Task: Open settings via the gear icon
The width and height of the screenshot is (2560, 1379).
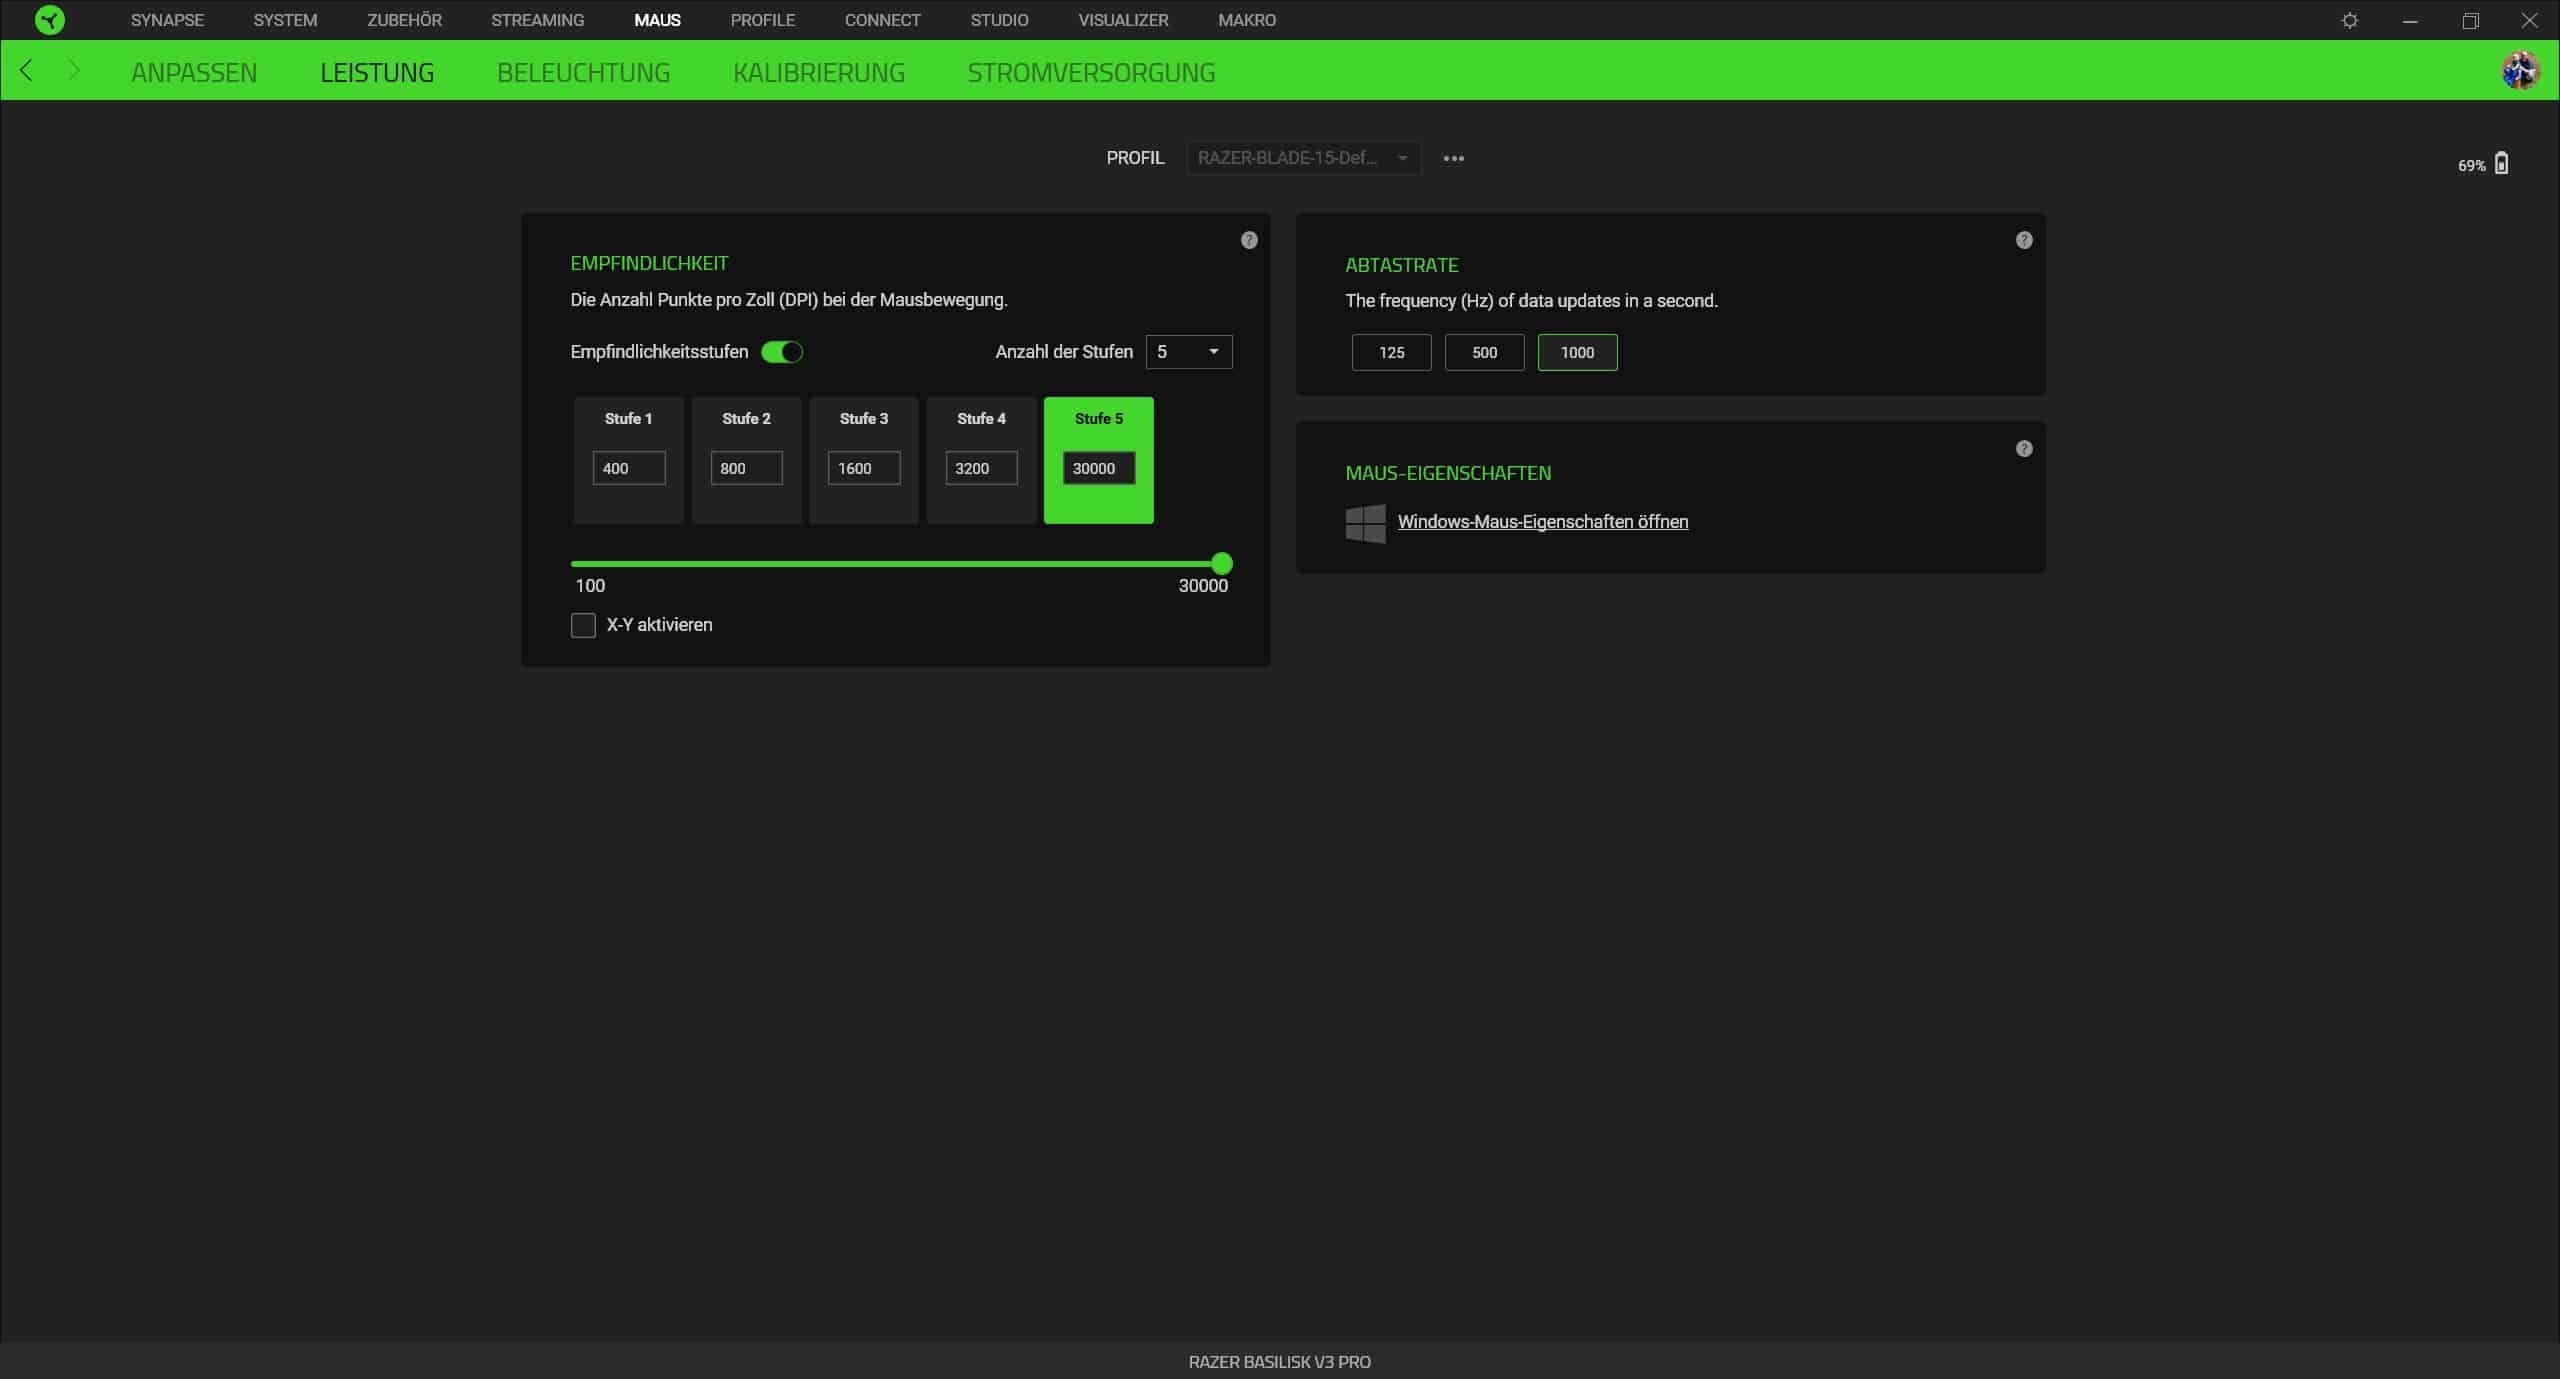Action: 2350,20
